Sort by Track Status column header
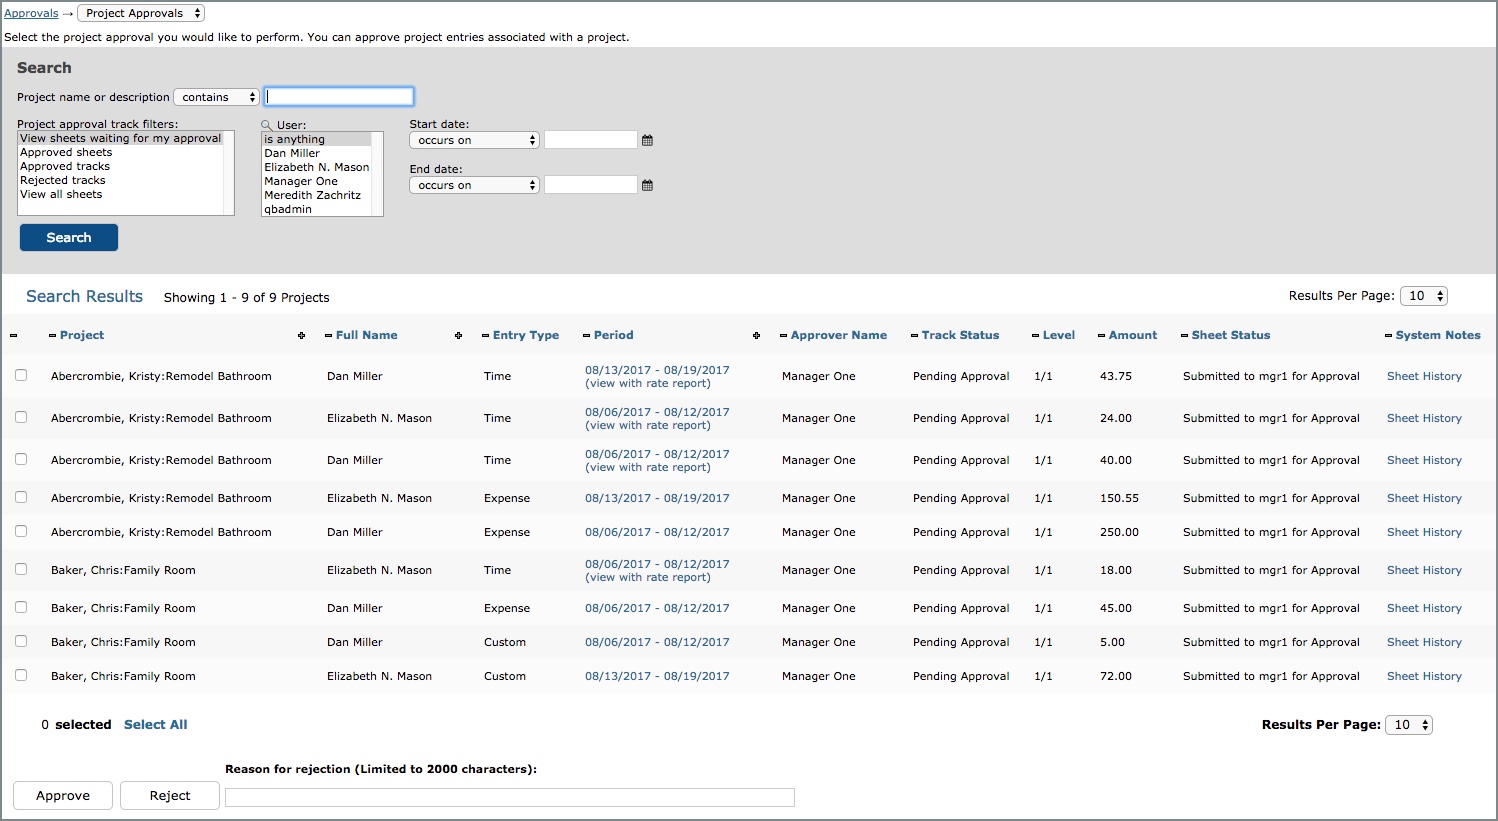This screenshot has height=821, width=1498. tap(961, 336)
